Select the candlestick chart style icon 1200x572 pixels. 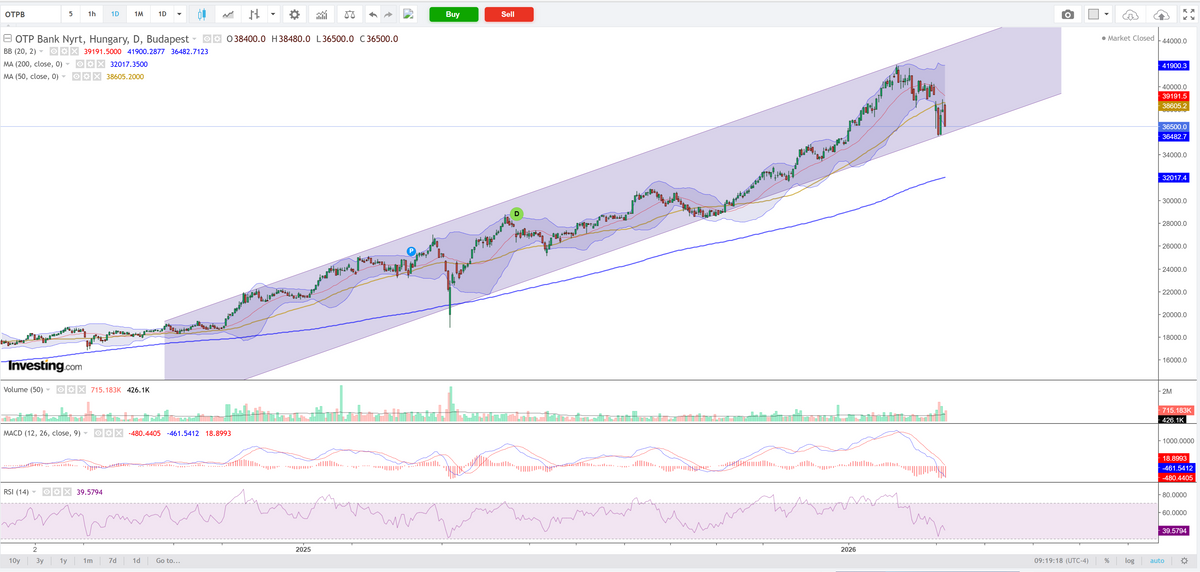(203, 14)
